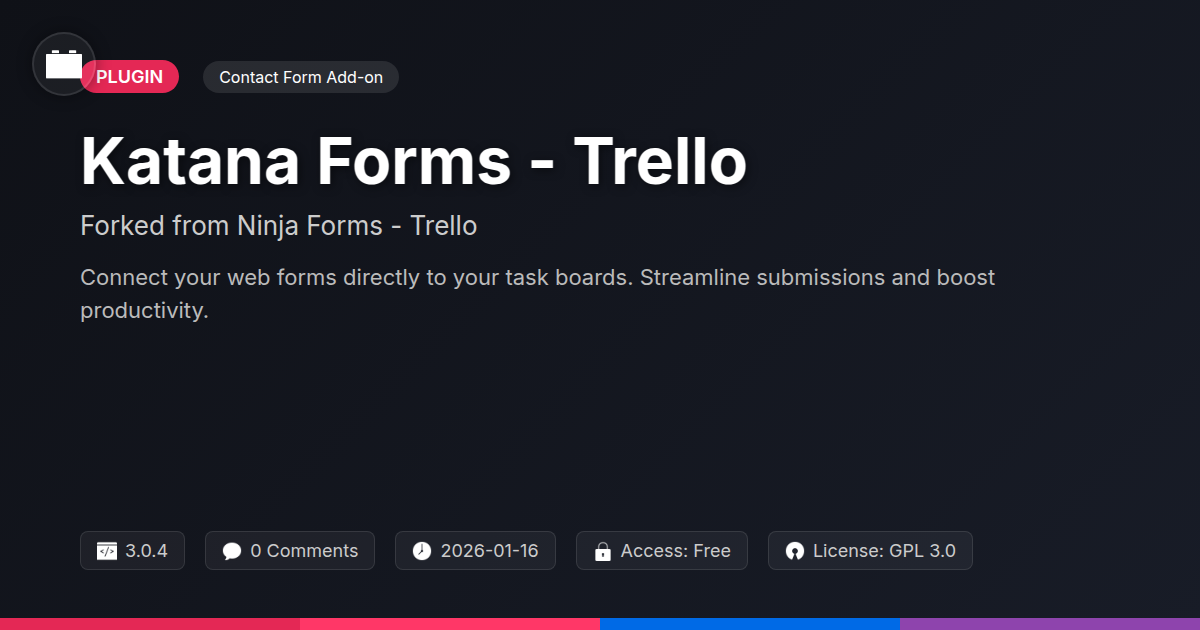
Task: Click the clock icon beside the date
Action: click(x=422, y=551)
